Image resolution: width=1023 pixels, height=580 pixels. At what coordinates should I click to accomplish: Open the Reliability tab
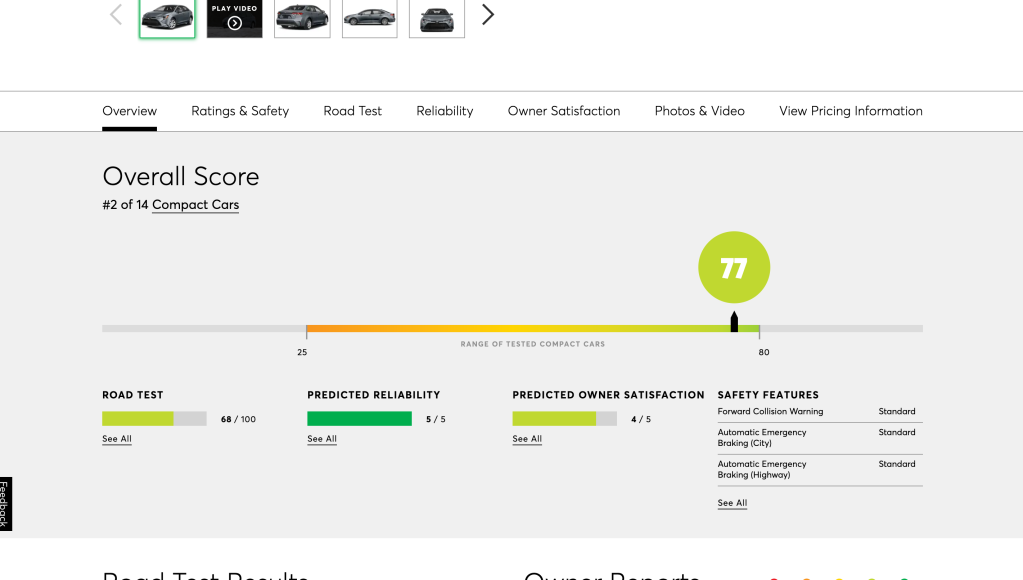(x=445, y=111)
